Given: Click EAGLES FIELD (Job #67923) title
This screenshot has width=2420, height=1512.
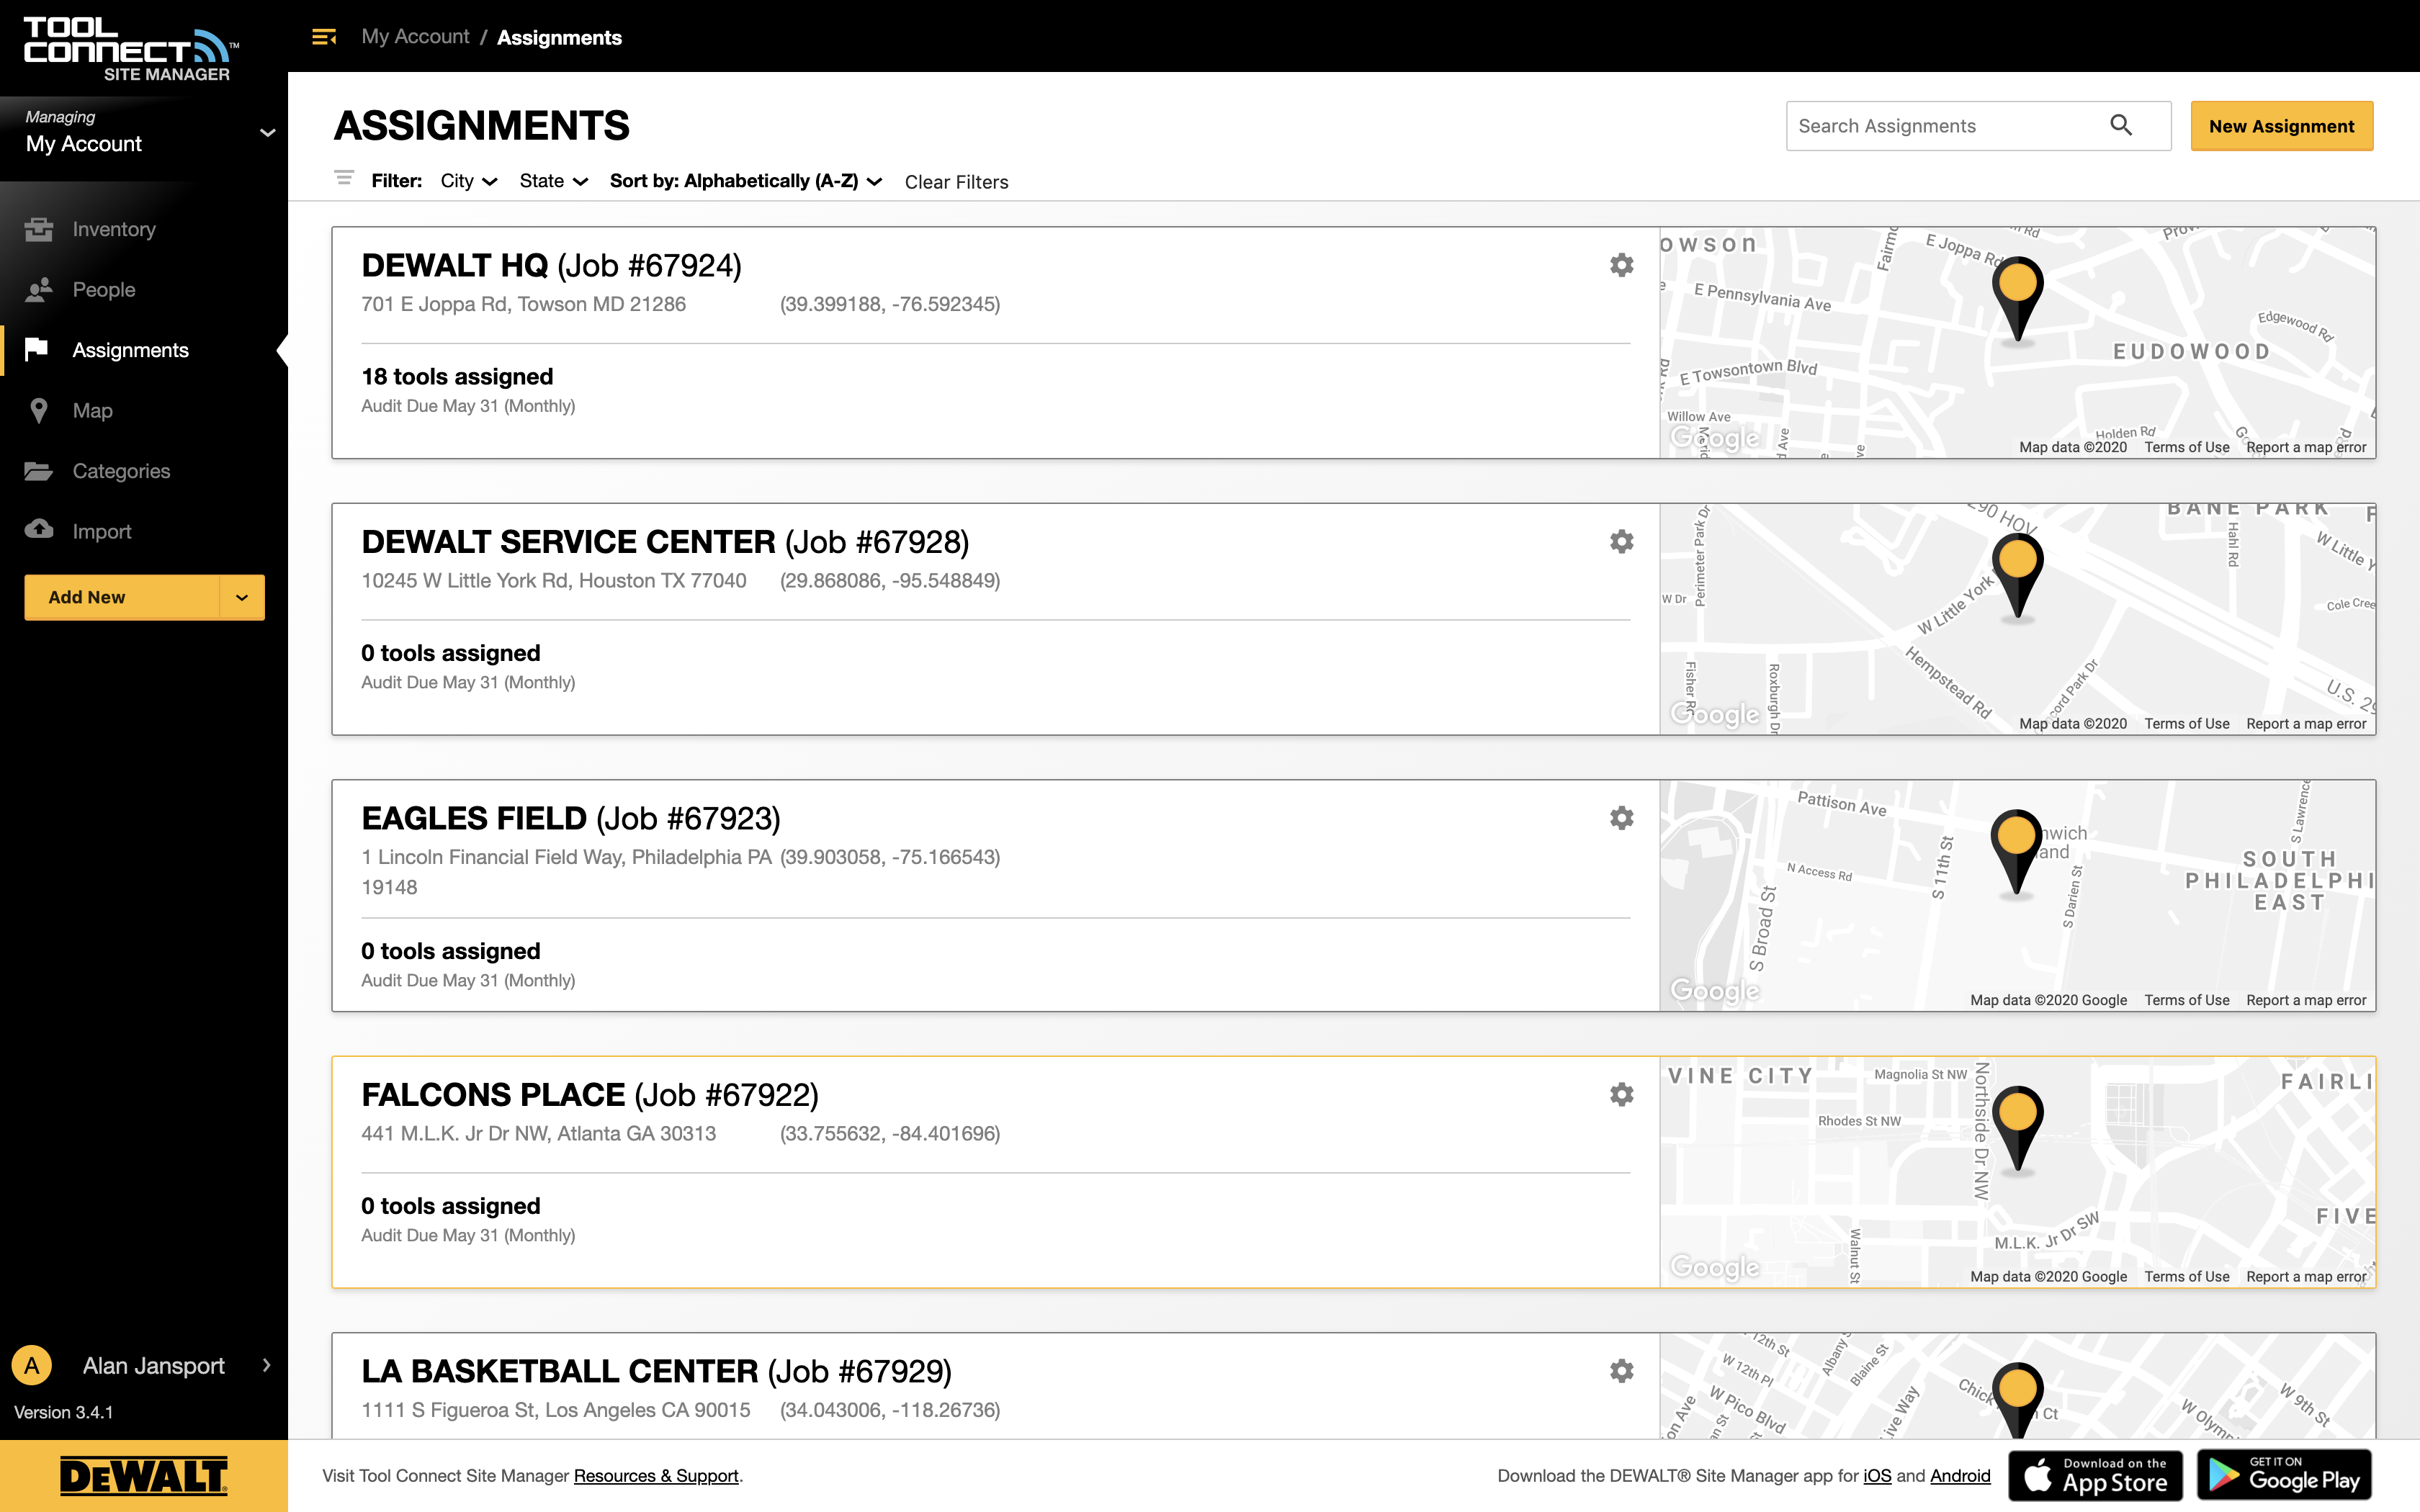Looking at the screenshot, I should tap(570, 819).
